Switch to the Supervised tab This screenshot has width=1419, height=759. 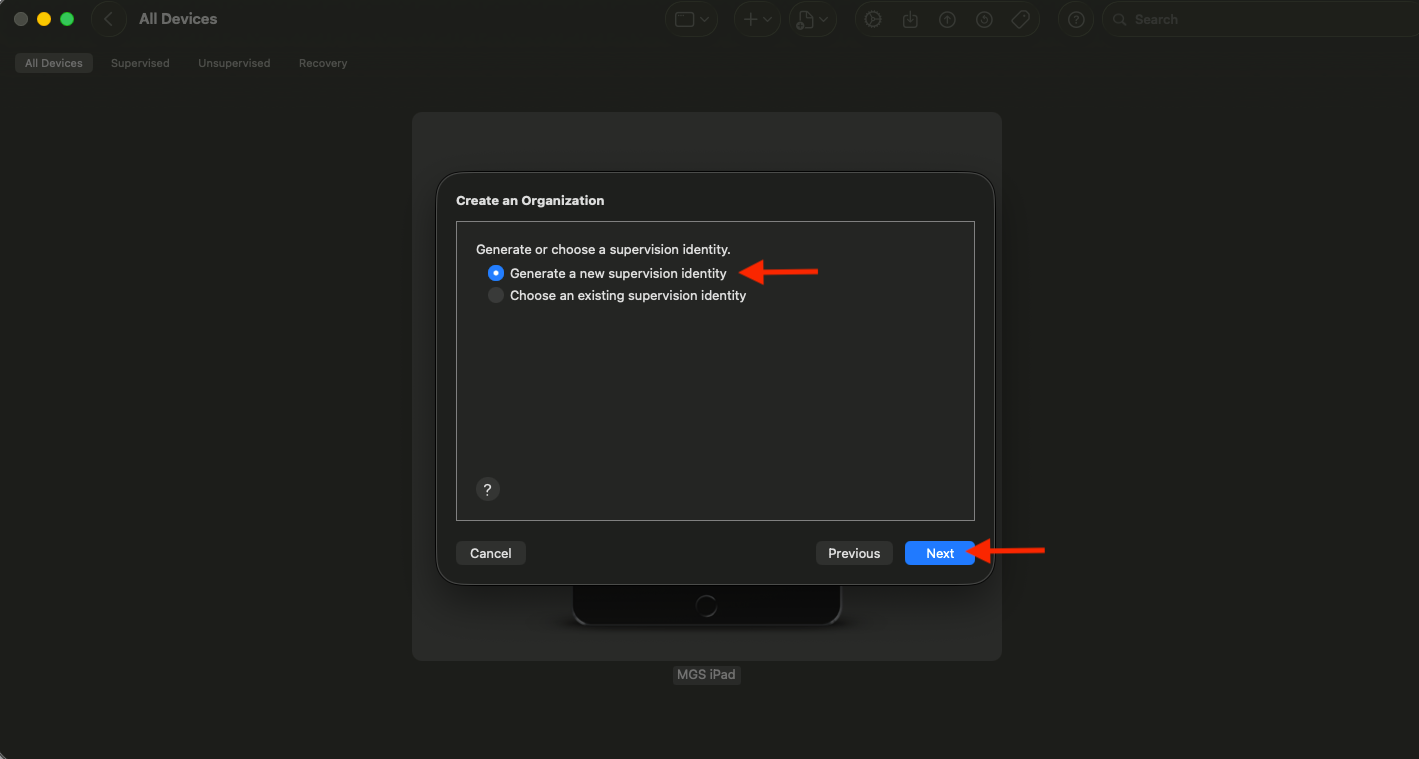[140, 63]
